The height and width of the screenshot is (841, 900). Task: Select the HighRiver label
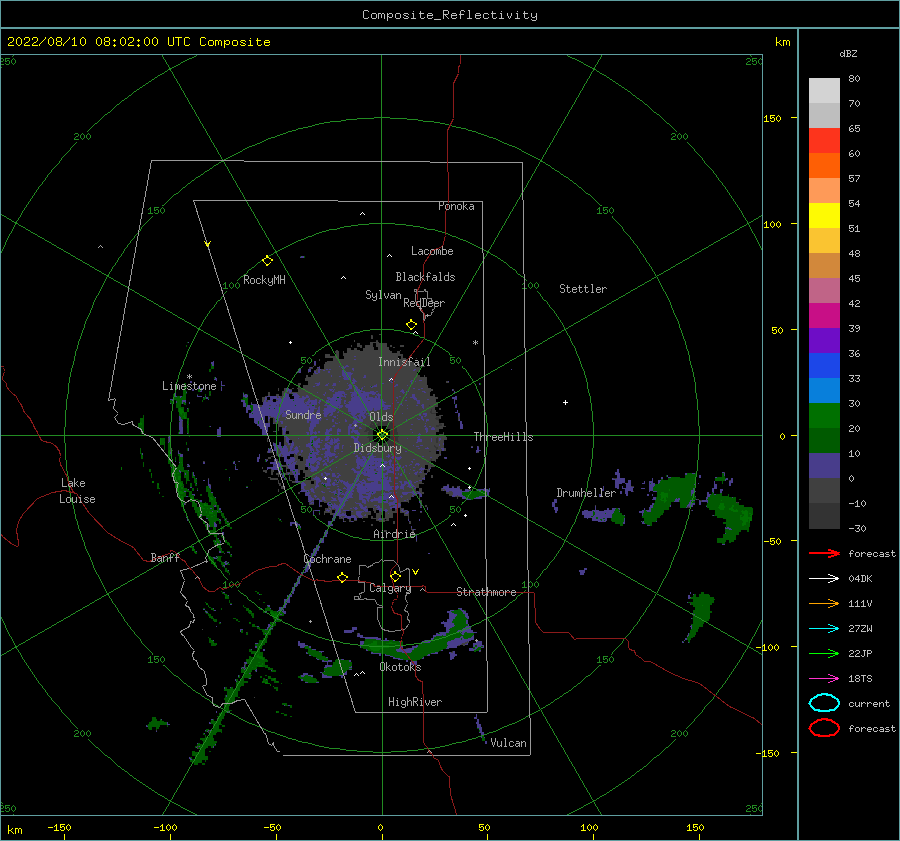tap(415, 702)
